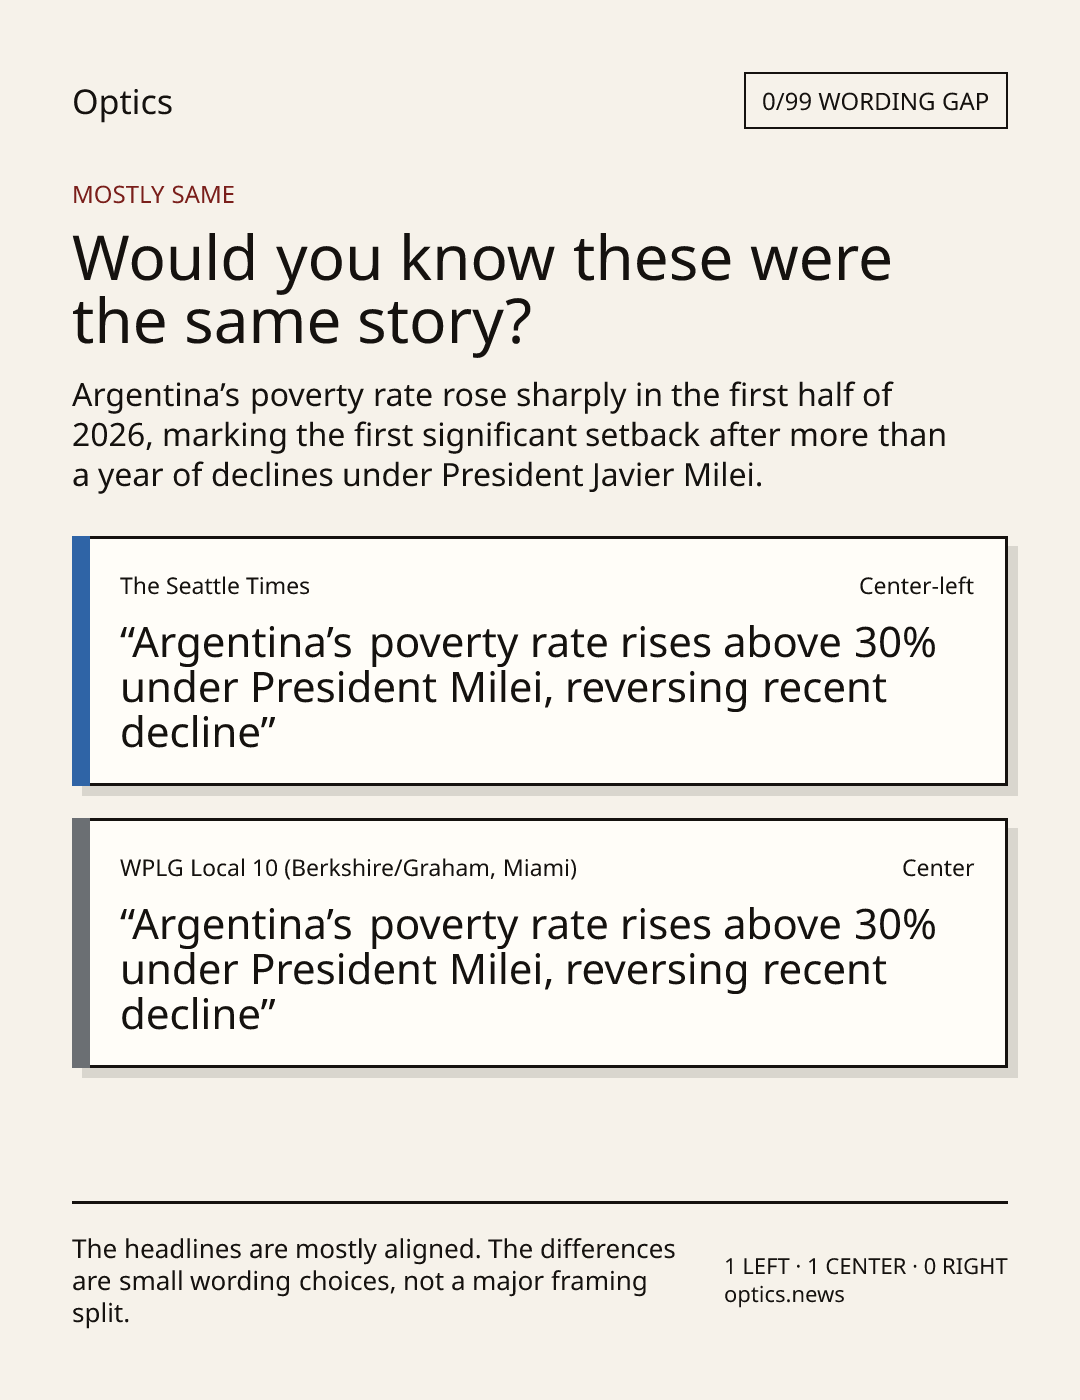
Task: Open WPLG Local 10 source name
Action: [x=348, y=868]
